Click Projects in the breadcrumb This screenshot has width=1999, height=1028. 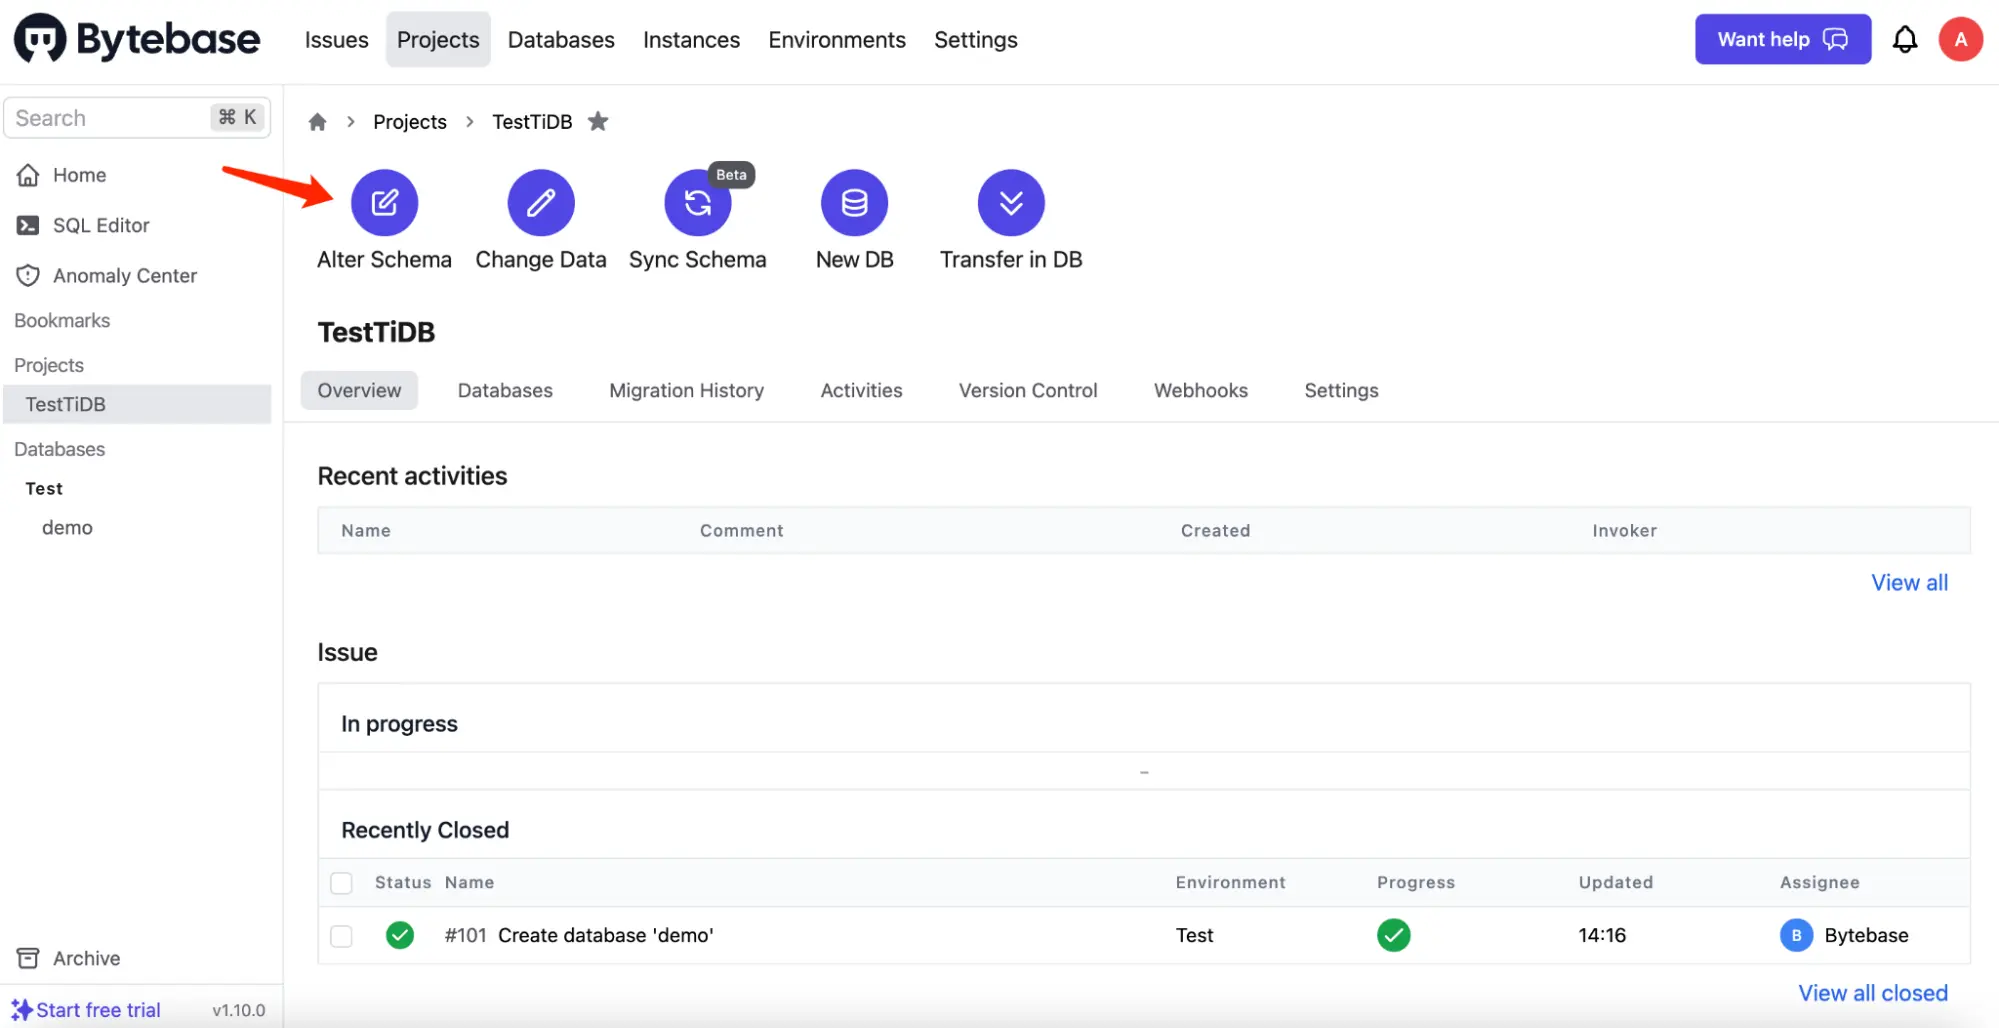click(410, 122)
